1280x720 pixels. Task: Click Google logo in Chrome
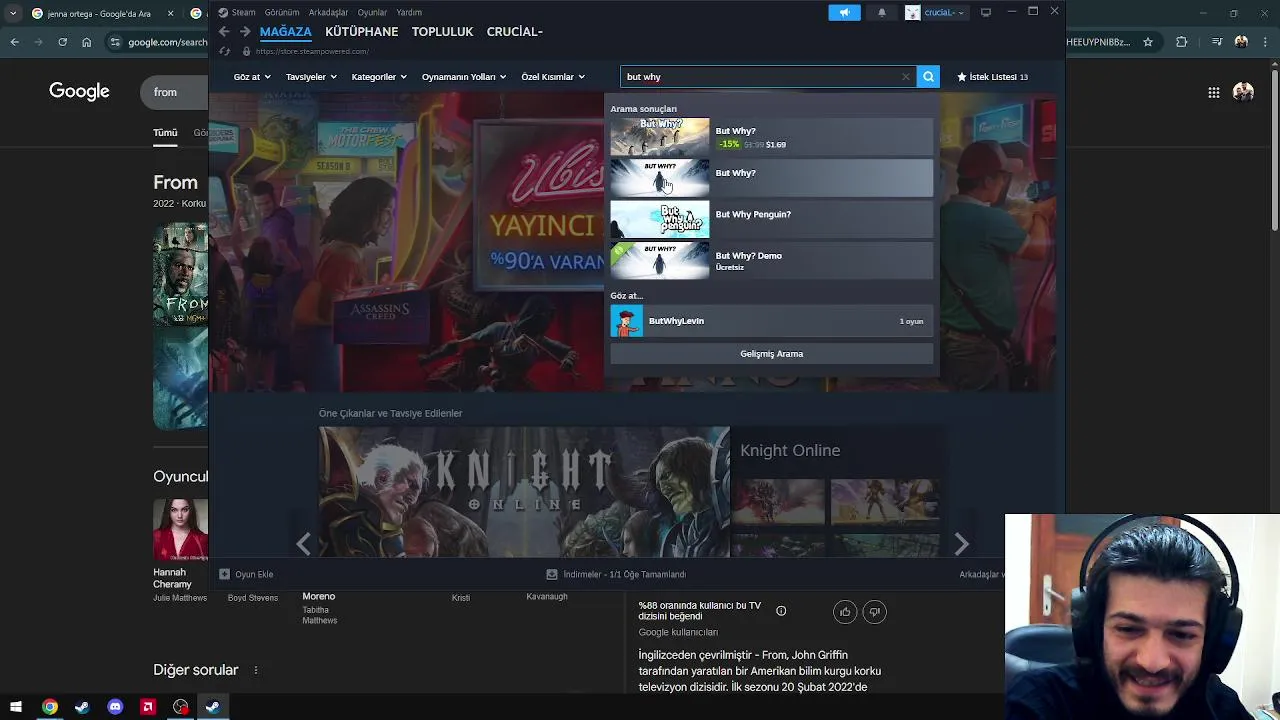click(x=79, y=92)
